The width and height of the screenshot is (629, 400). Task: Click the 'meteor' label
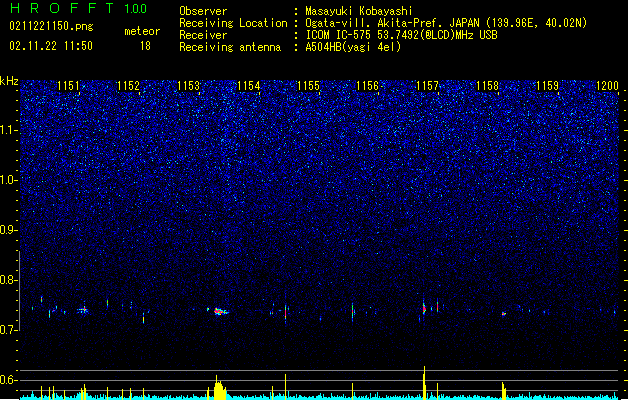point(142,31)
